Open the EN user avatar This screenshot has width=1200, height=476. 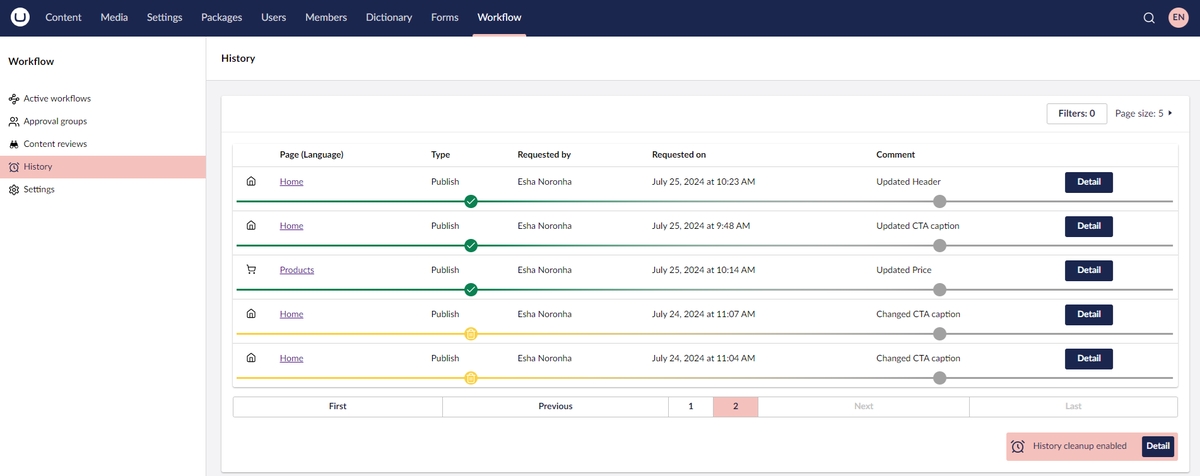click(x=1178, y=18)
